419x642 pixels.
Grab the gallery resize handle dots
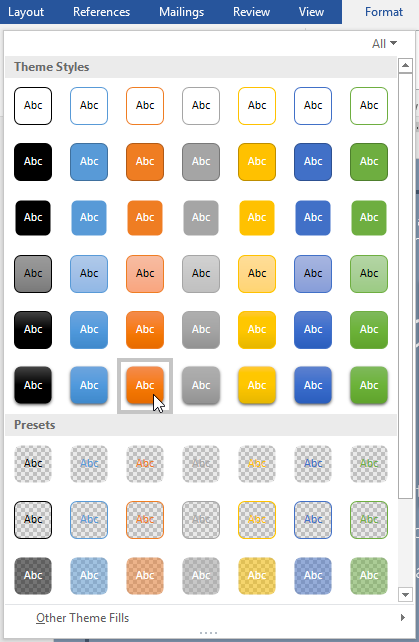point(208,633)
